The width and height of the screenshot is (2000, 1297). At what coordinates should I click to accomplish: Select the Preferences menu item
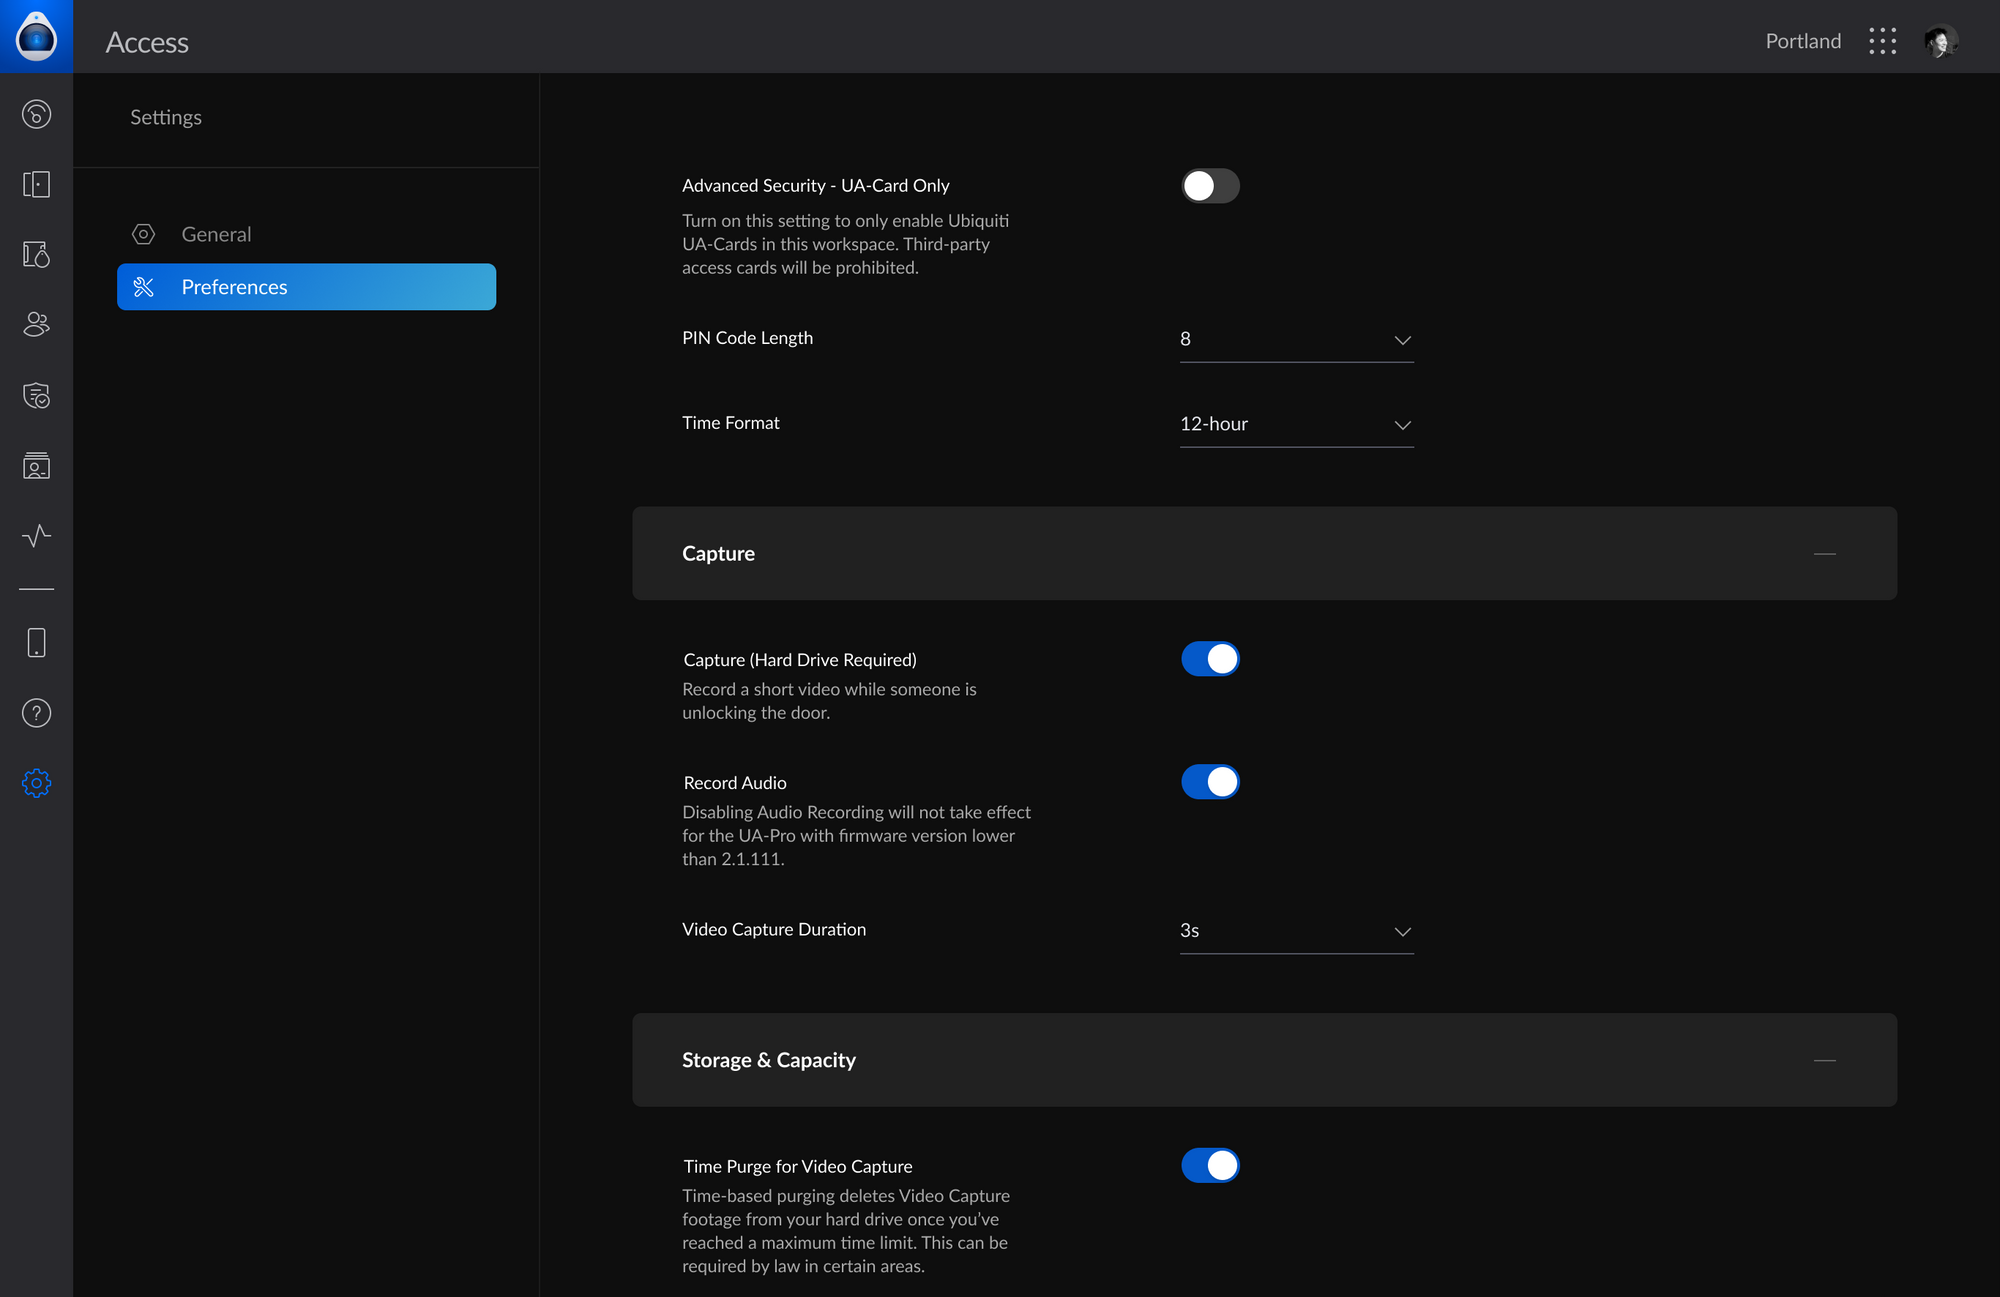click(x=306, y=287)
